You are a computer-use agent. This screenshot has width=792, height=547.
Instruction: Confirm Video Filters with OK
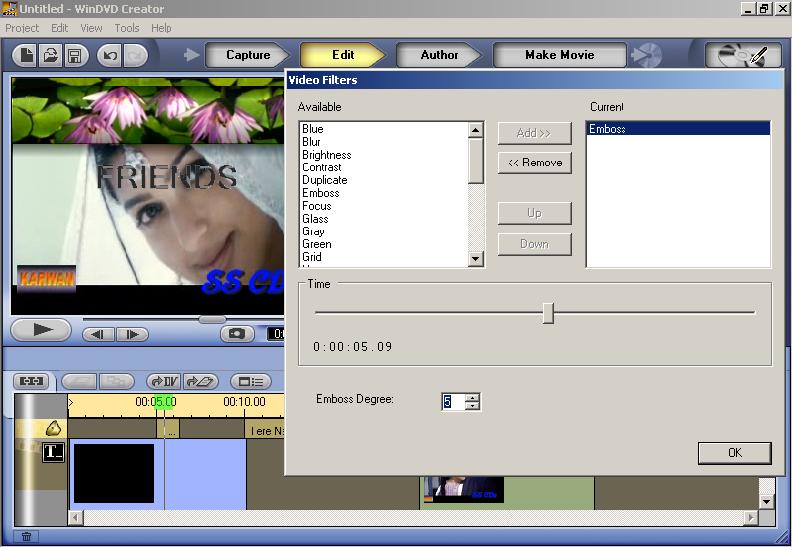click(734, 453)
